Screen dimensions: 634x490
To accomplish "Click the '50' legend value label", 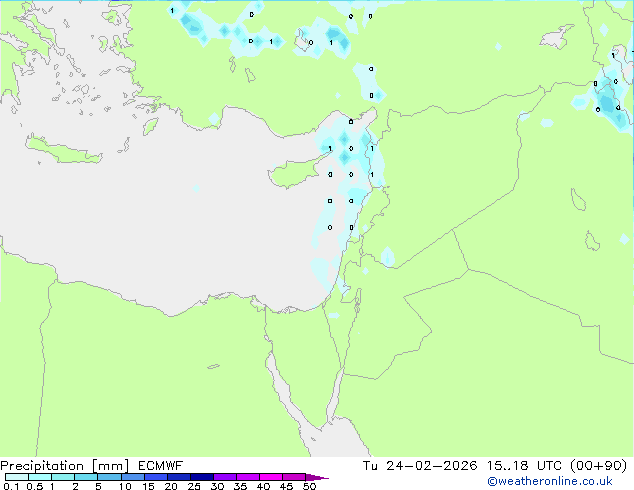I will (x=309, y=486).
